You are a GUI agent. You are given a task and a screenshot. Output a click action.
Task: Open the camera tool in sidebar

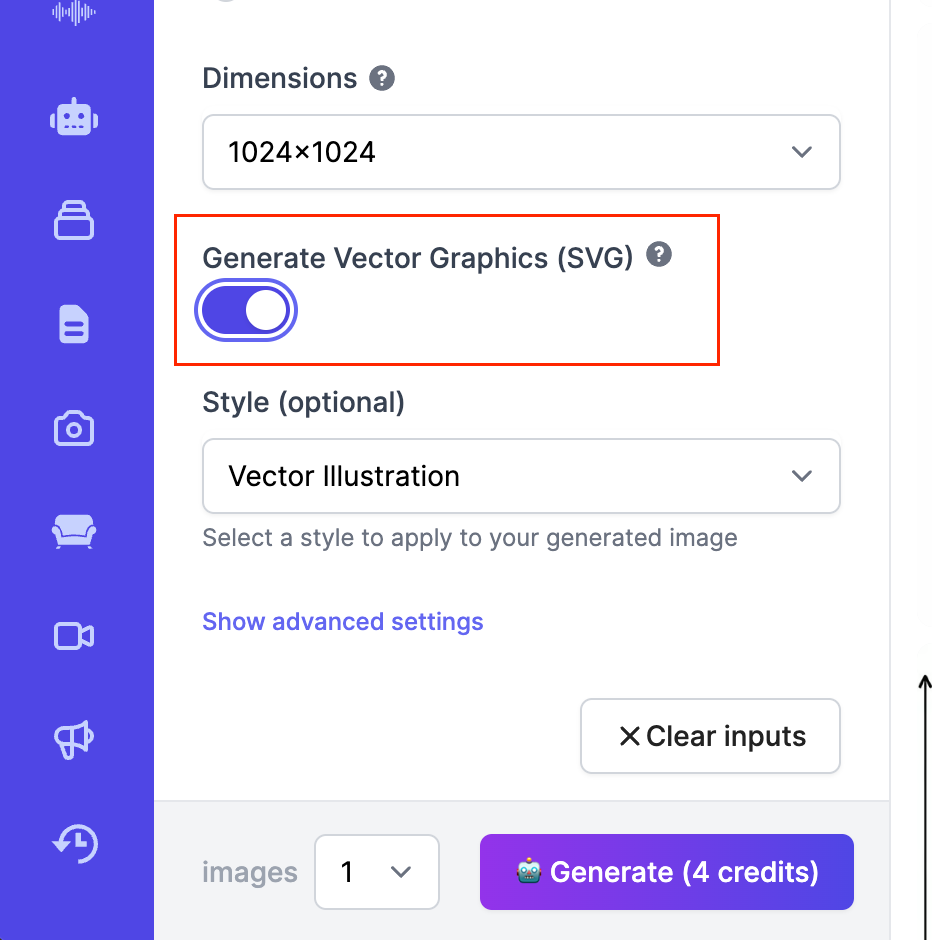point(73,429)
